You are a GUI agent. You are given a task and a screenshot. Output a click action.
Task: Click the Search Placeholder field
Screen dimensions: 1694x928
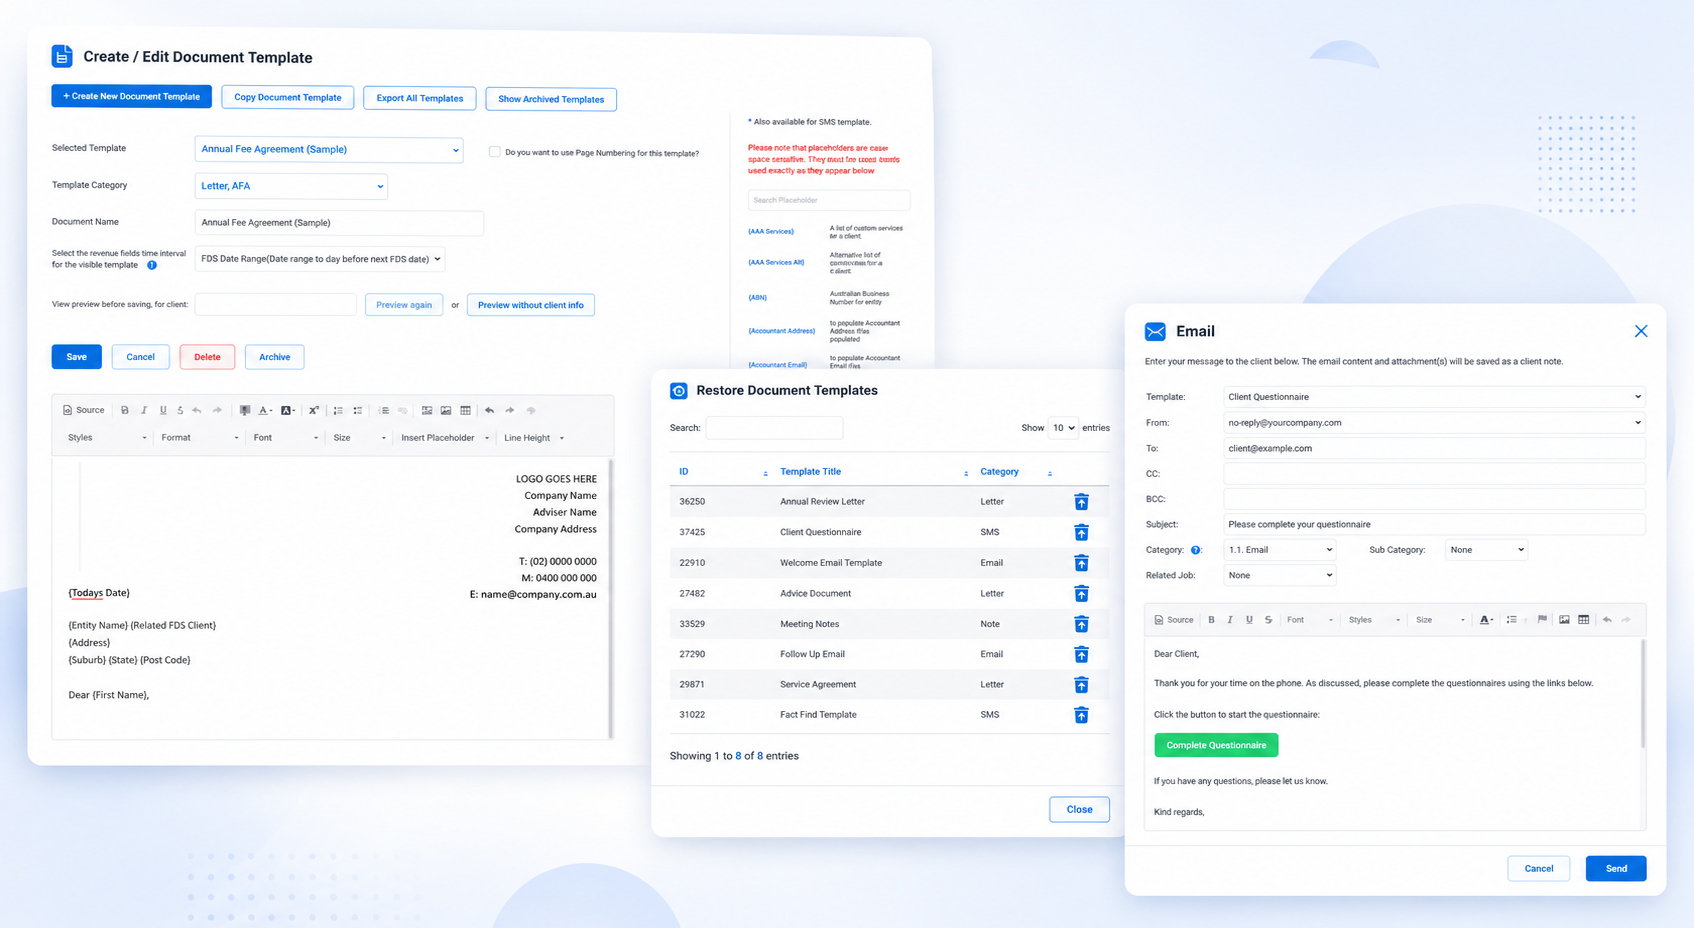pos(829,200)
